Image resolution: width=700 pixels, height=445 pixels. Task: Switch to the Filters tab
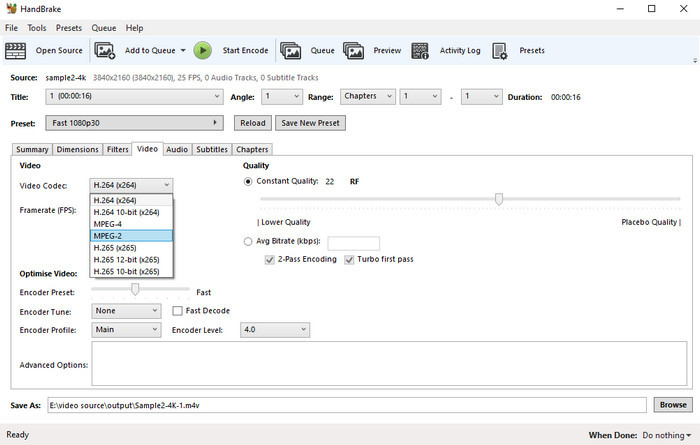click(117, 150)
